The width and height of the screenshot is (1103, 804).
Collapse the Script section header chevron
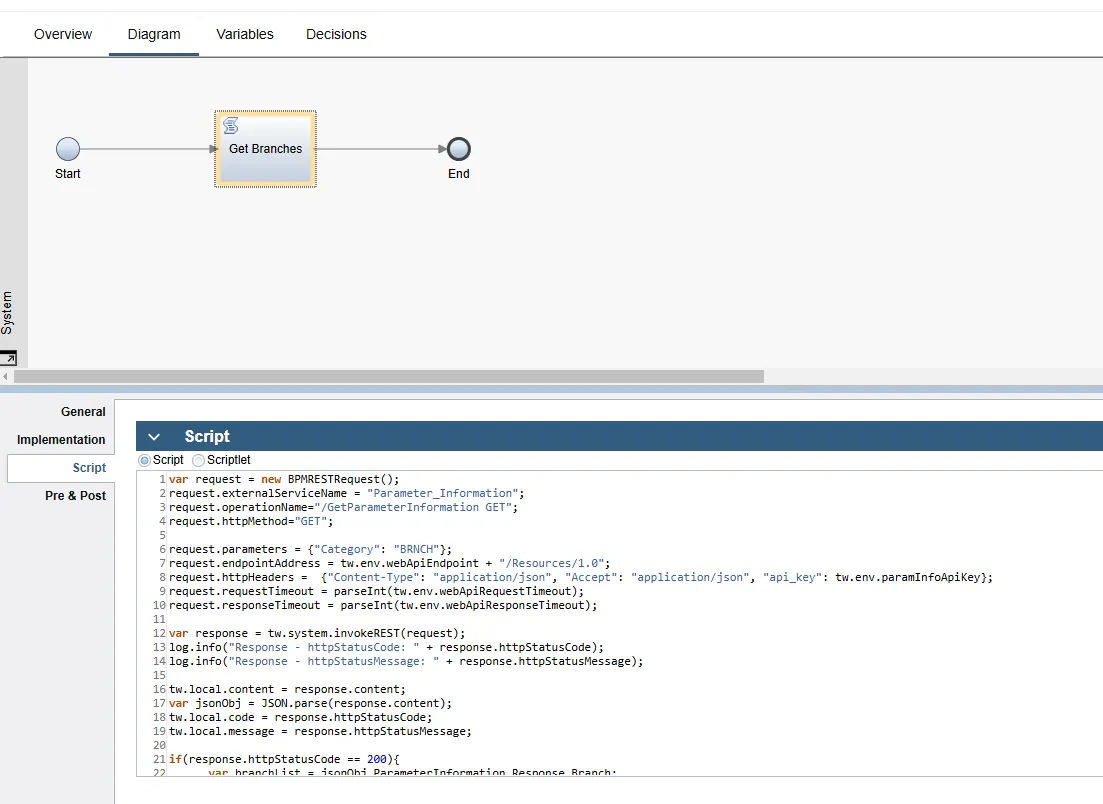tap(153, 436)
